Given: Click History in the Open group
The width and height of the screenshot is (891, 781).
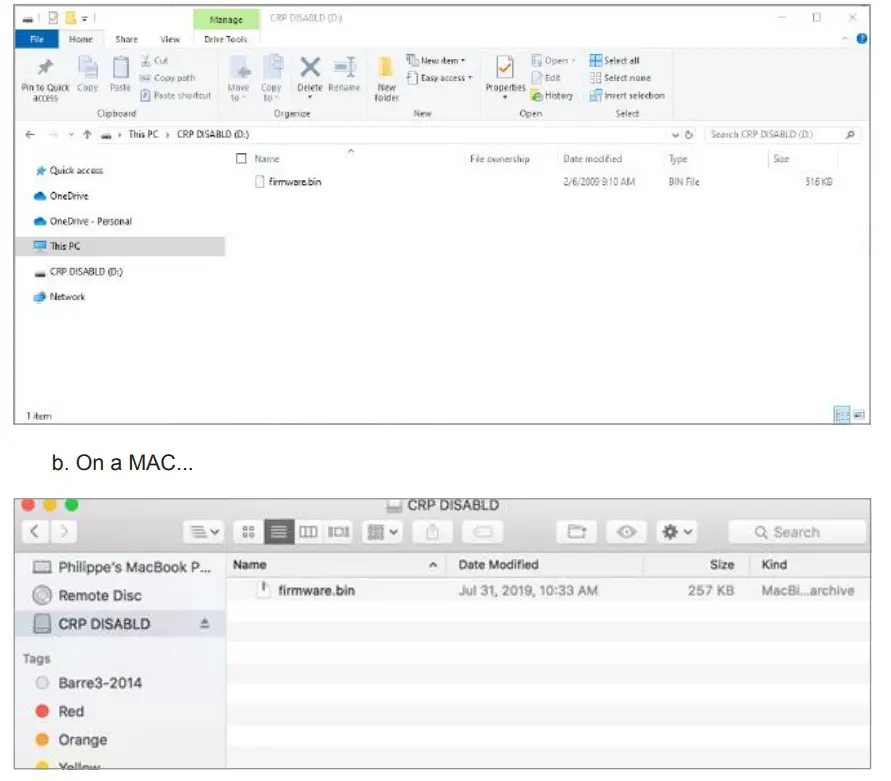Looking at the screenshot, I should pos(552,95).
